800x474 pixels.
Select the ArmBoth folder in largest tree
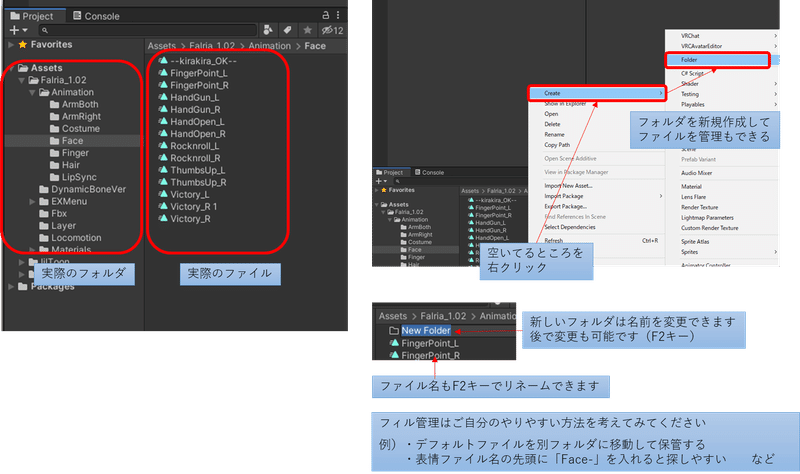pos(74,104)
